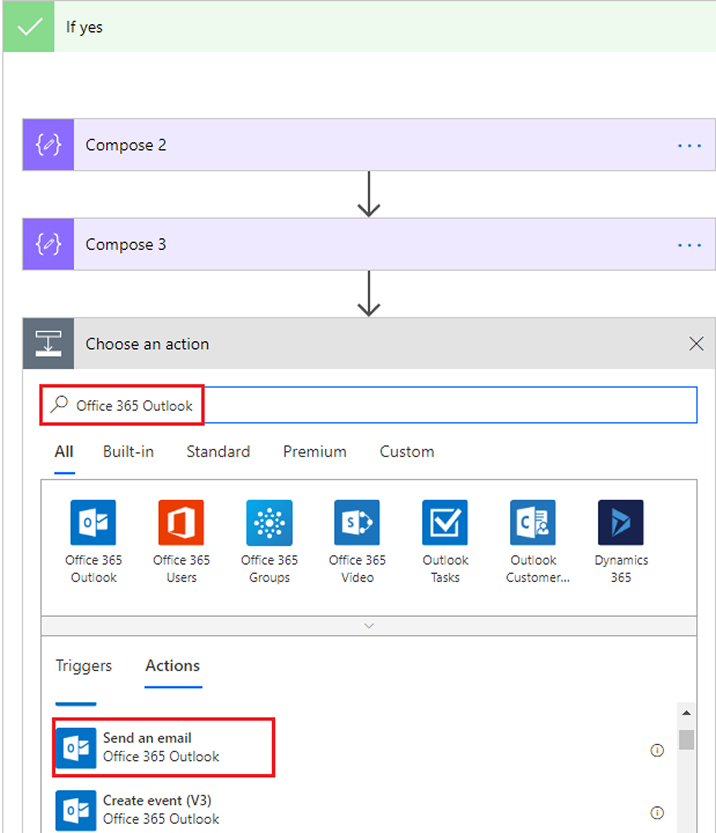This screenshot has width=716, height=833.
Task: Click the search magnifier icon
Action: [59, 404]
